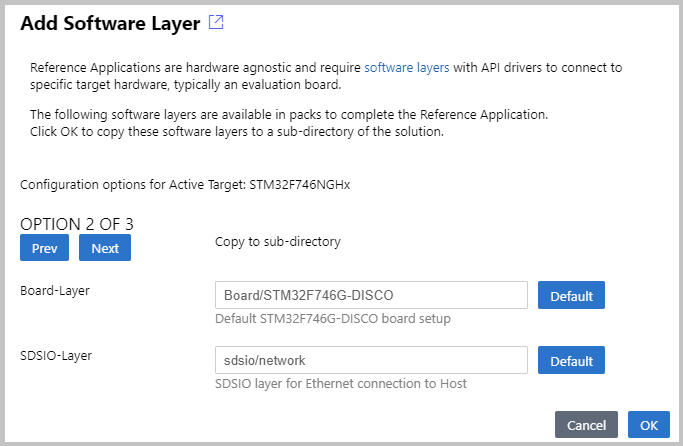683x446 pixels.
Task: Click the 'Add Software Layer' dialog title
Action: click(x=110, y=23)
